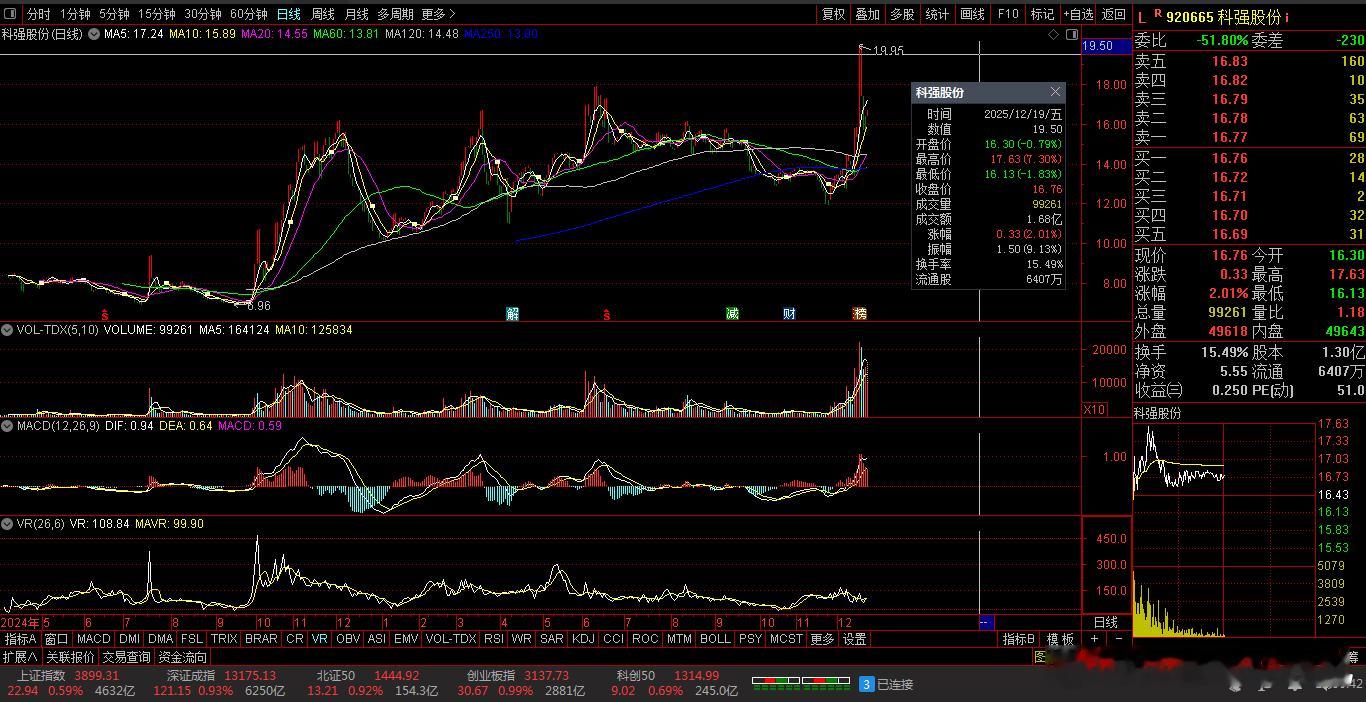This screenshot has width=1366, height=702.
Task: Add stock with +自选 button
Action: pos(1077,14)
